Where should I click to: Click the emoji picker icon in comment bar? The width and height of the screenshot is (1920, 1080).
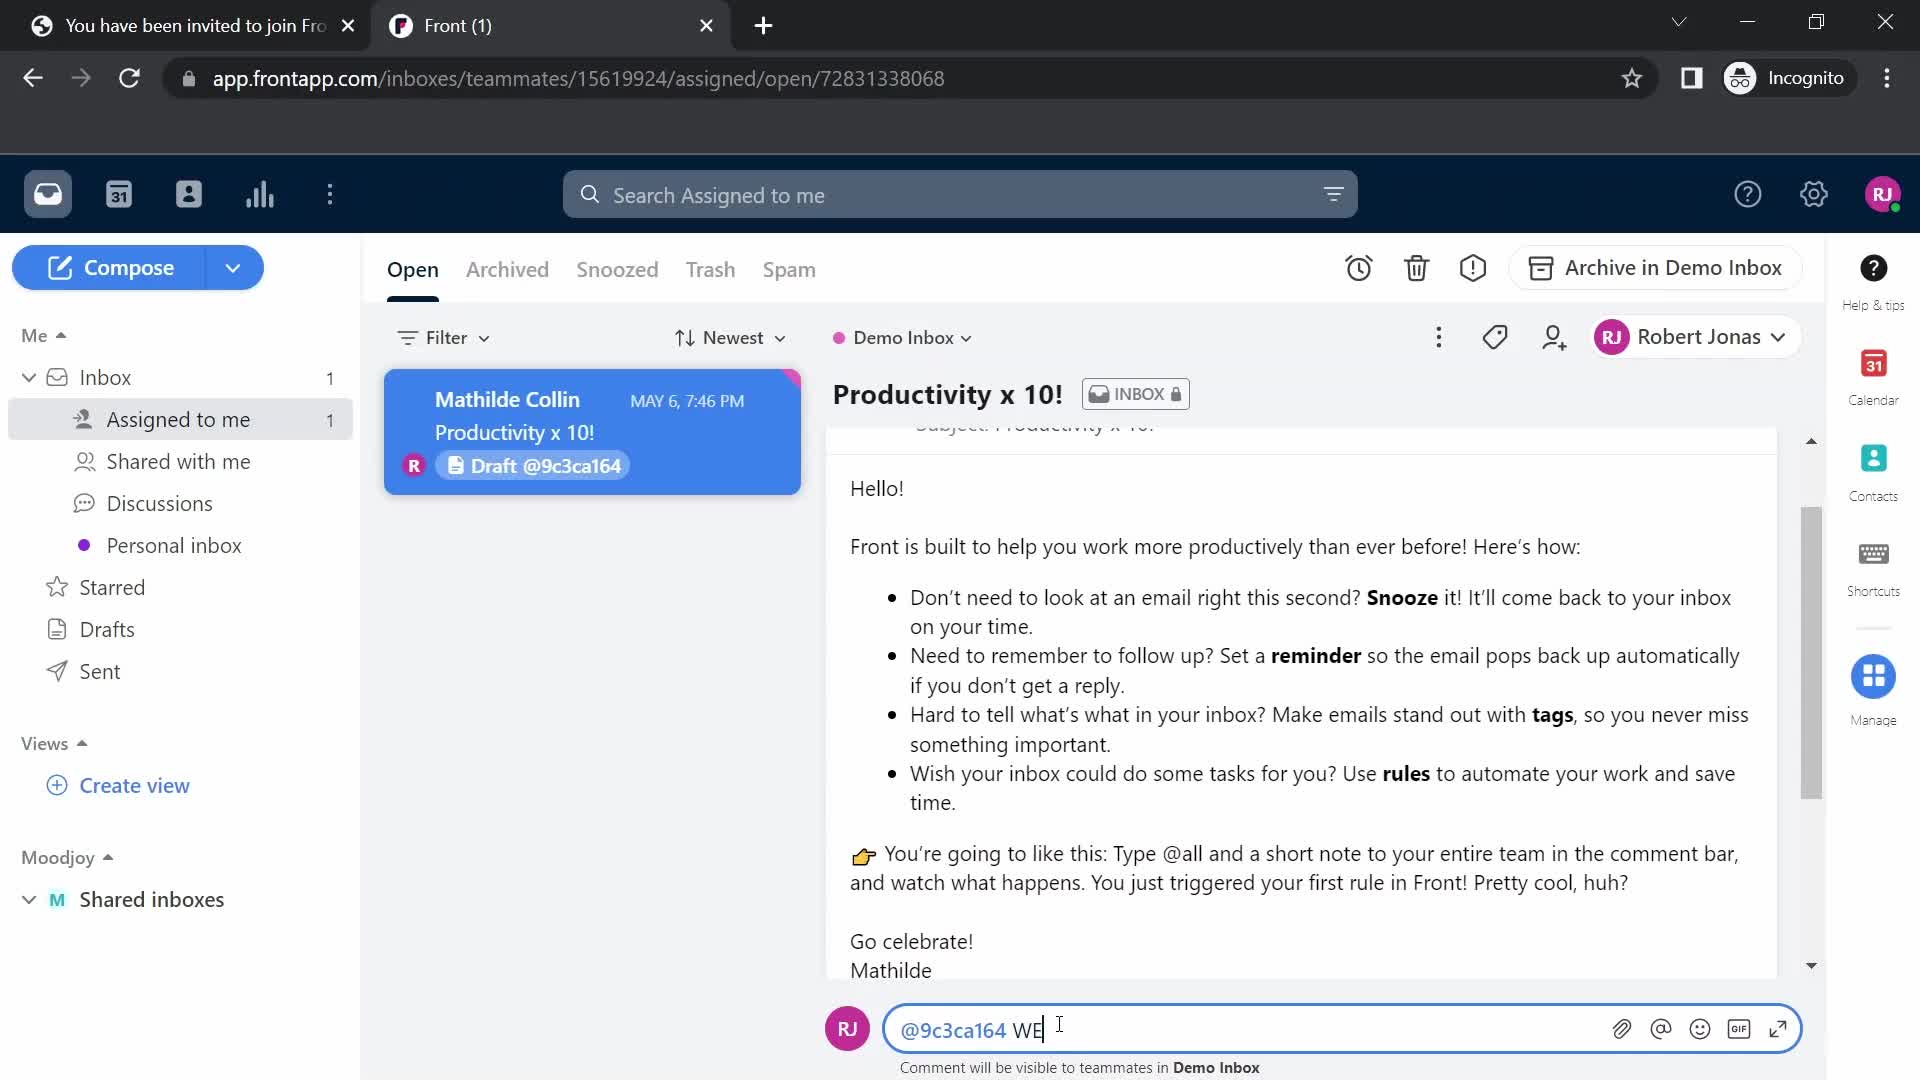tap(1700, 1030)
